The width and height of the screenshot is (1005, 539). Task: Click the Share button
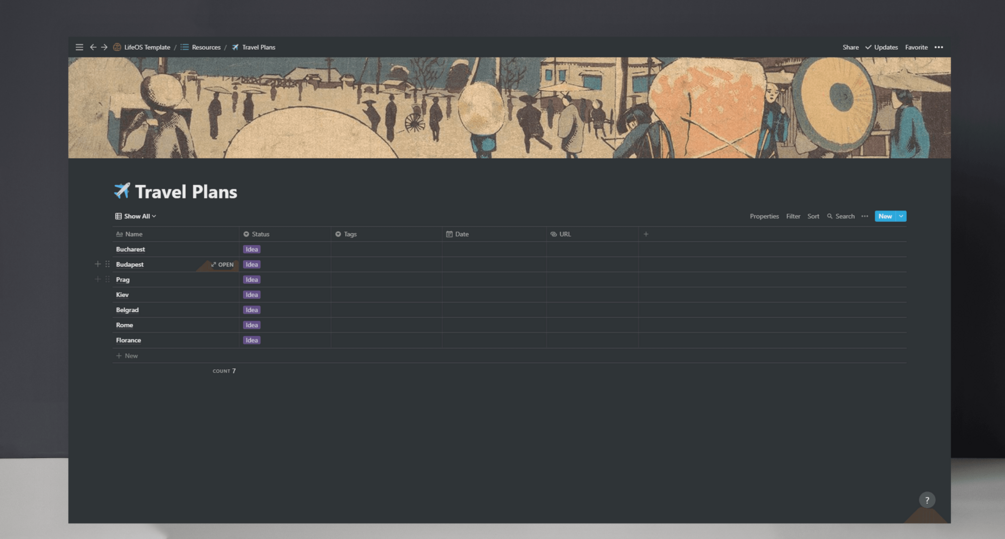point(851,47)
